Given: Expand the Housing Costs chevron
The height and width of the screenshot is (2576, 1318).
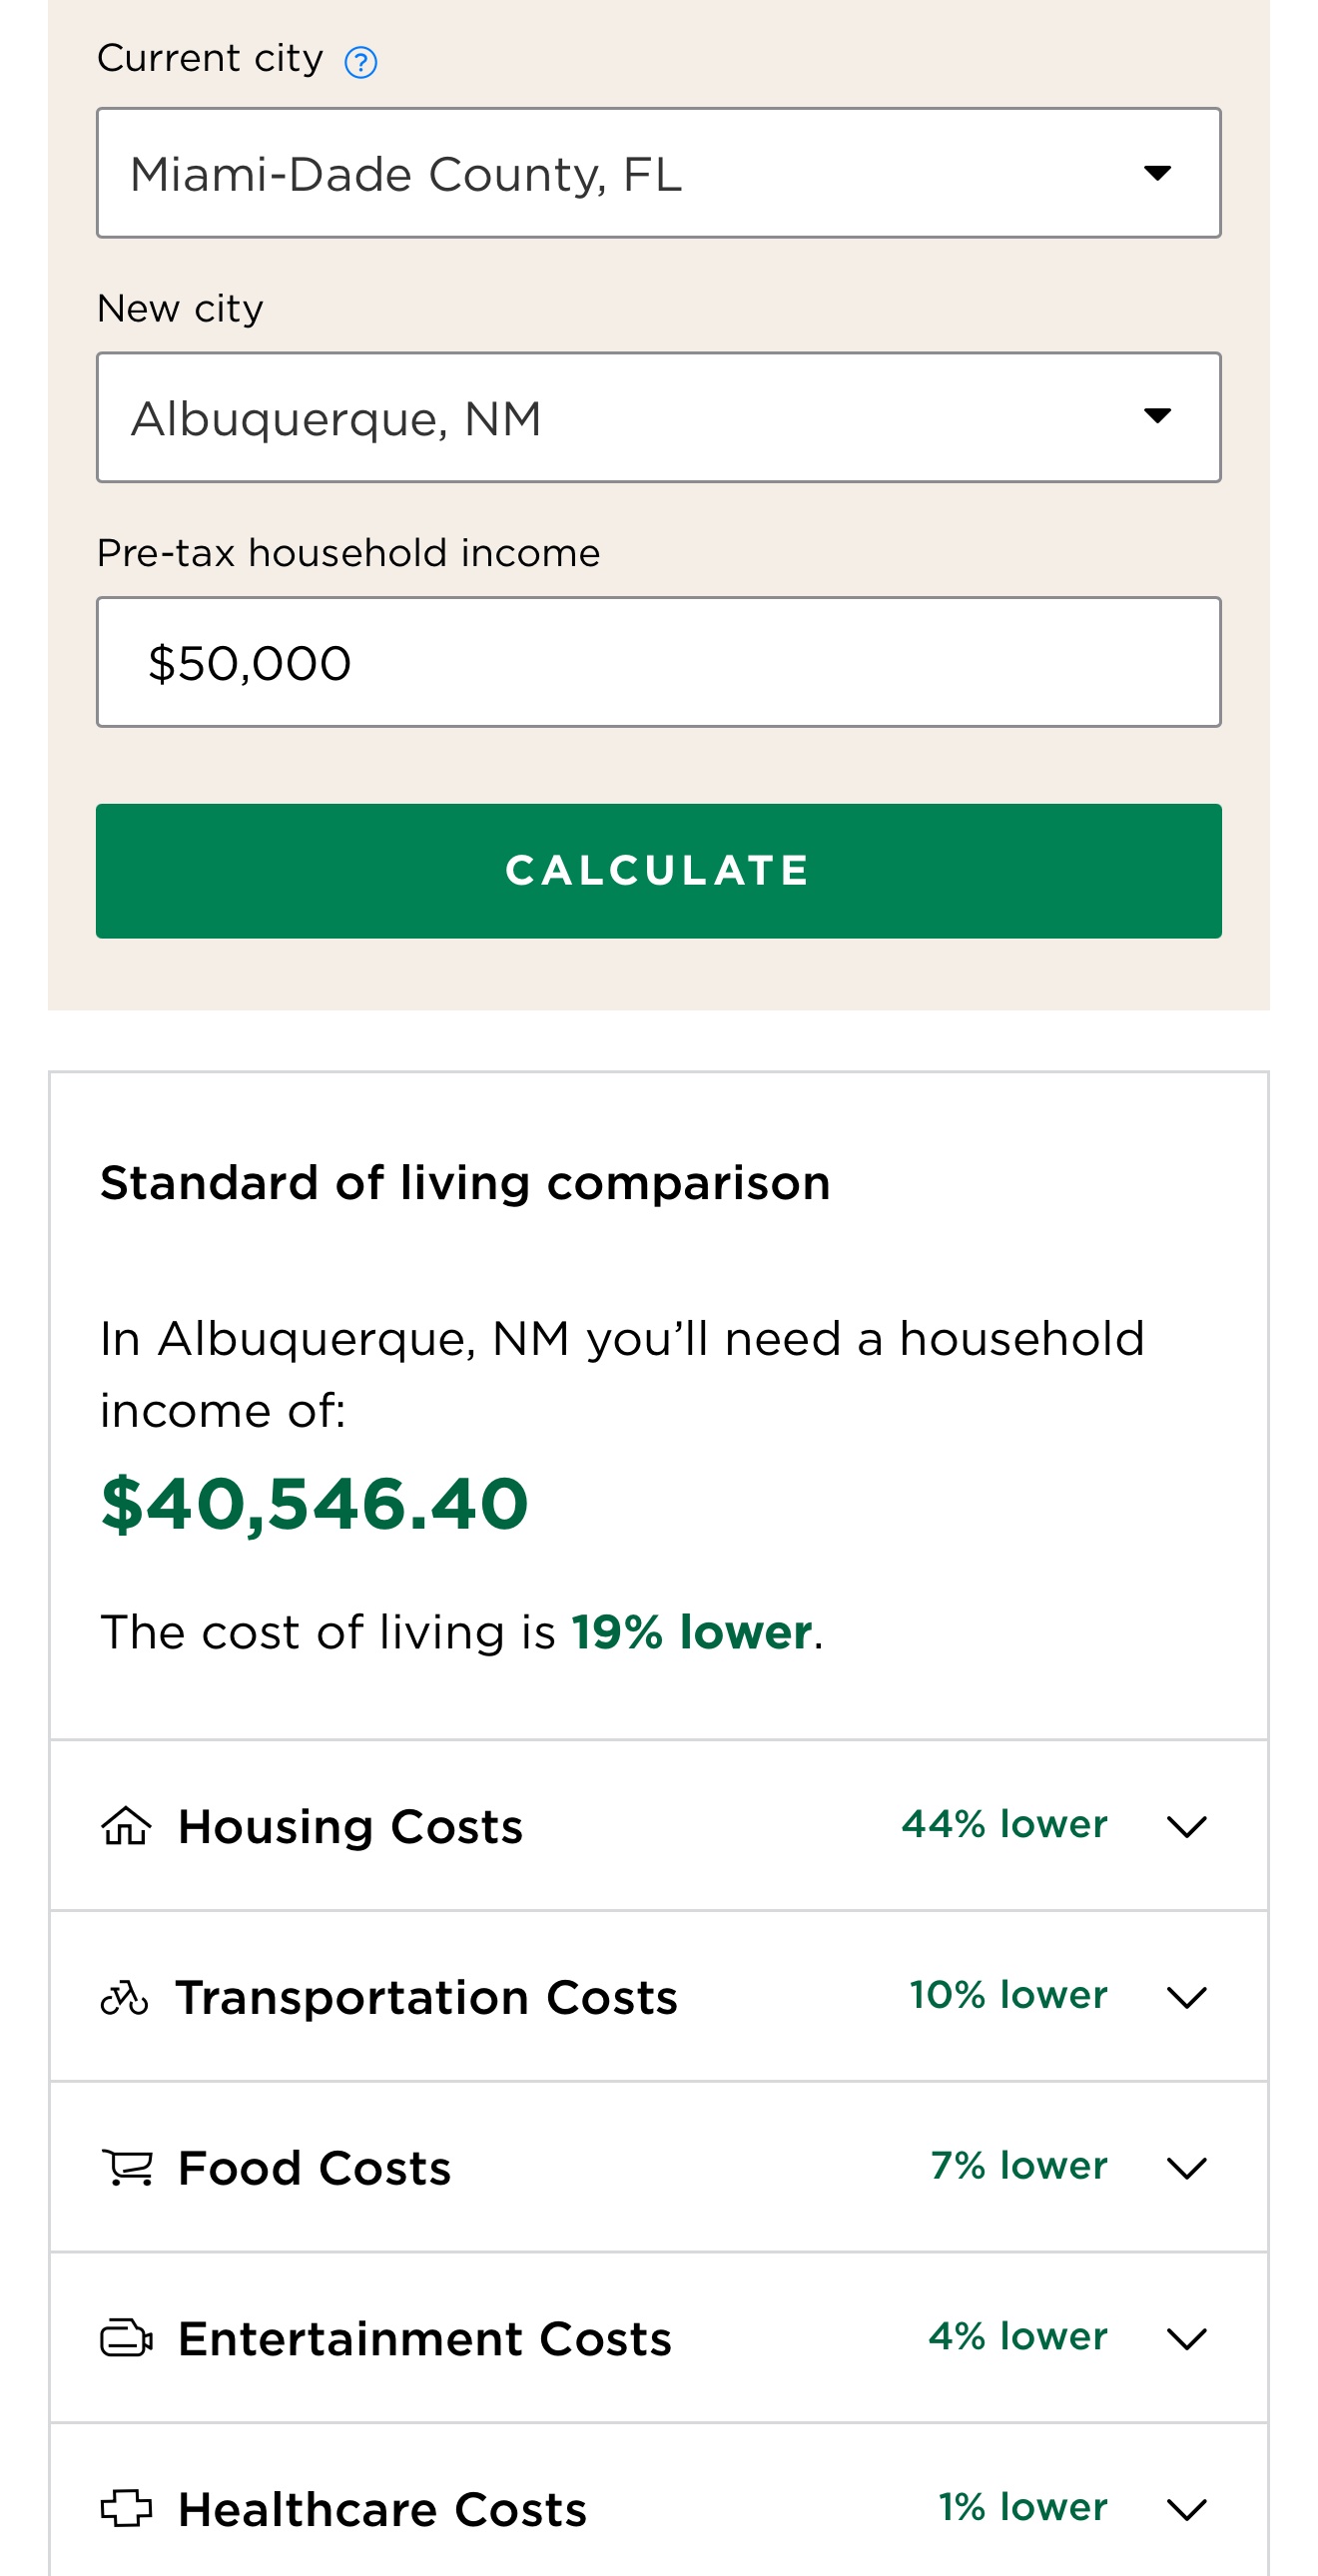Looking at the screenshot, I should (x=1187, y=1827).
